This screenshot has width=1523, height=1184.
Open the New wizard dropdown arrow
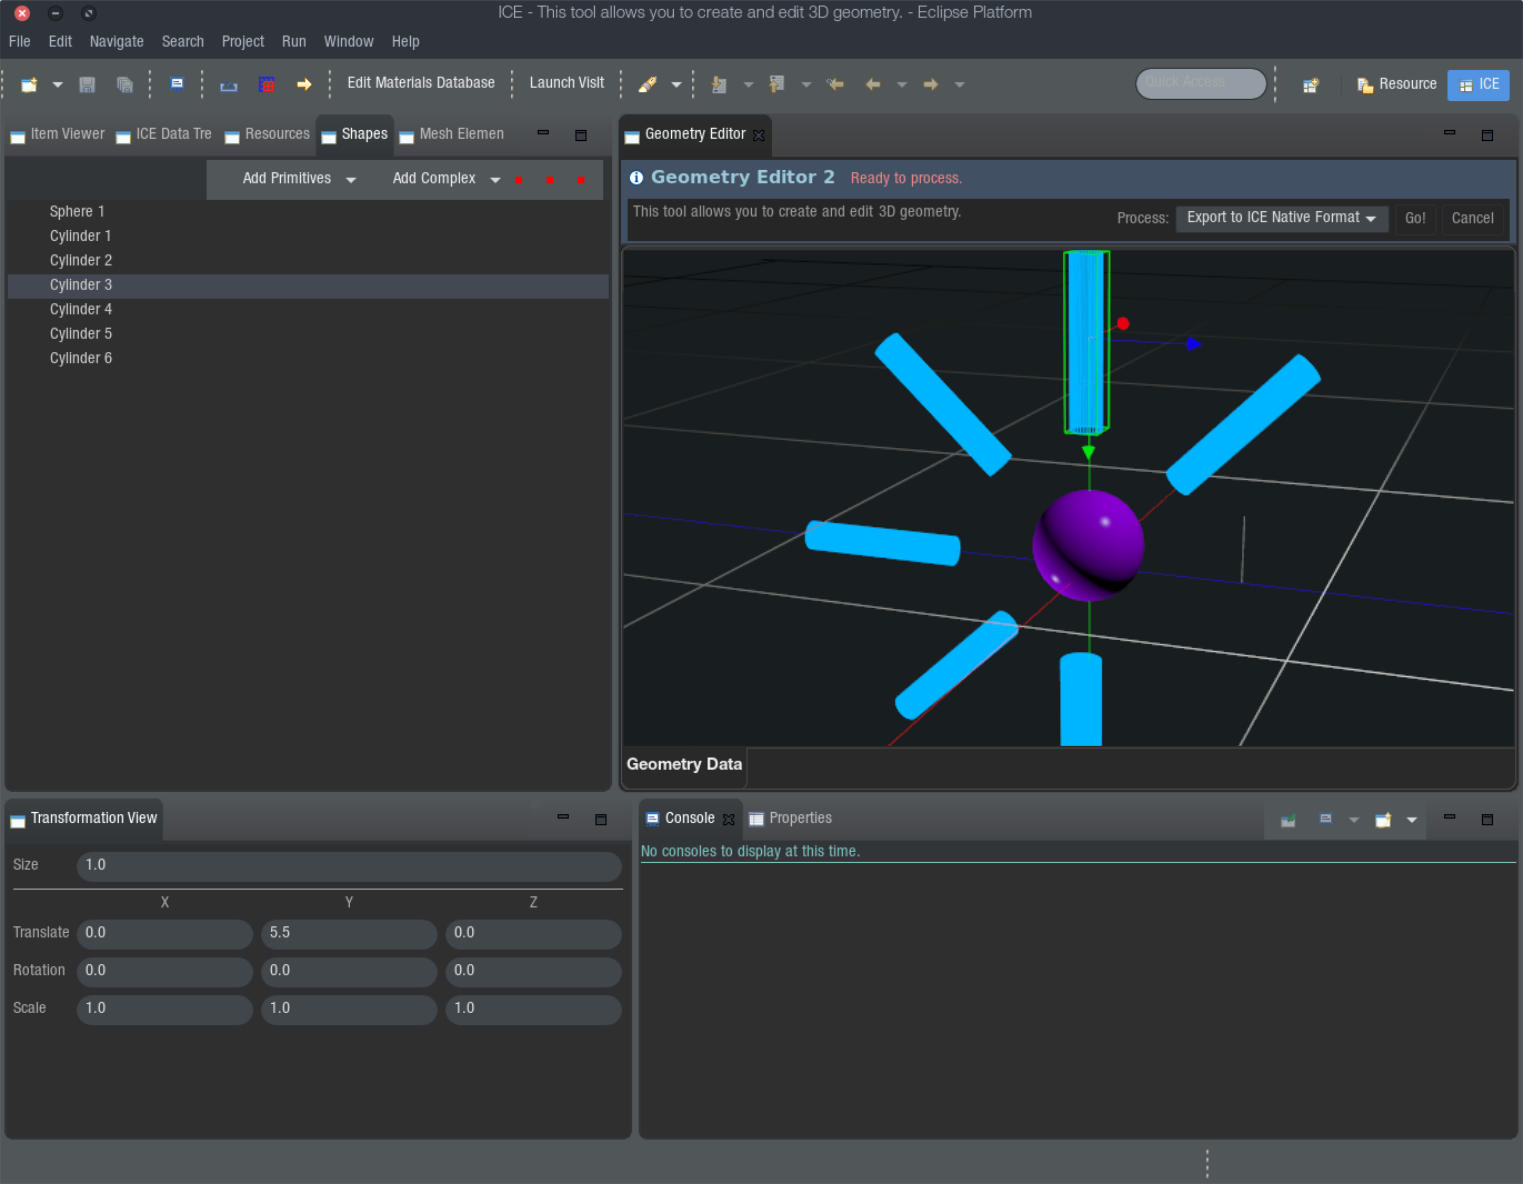click(57, 85)
